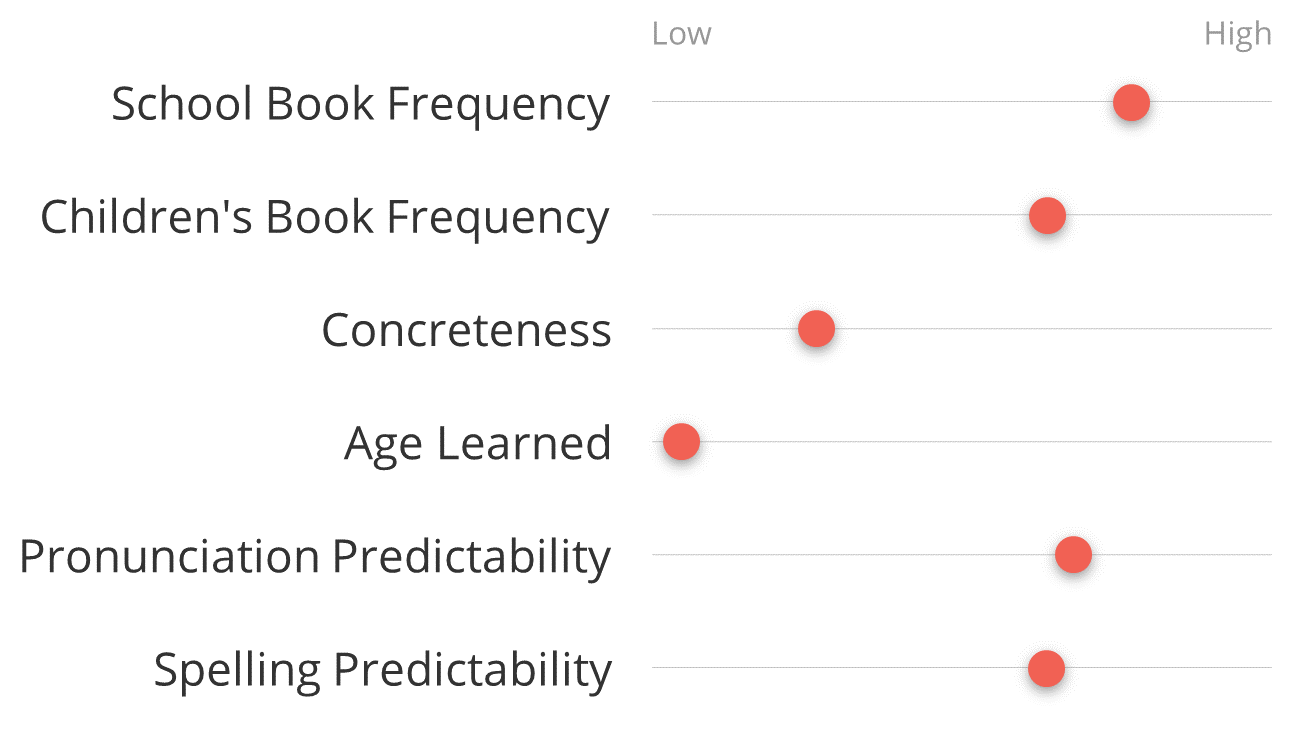Click the Spelling Predictability slider dot

(x=1046, y=668)
